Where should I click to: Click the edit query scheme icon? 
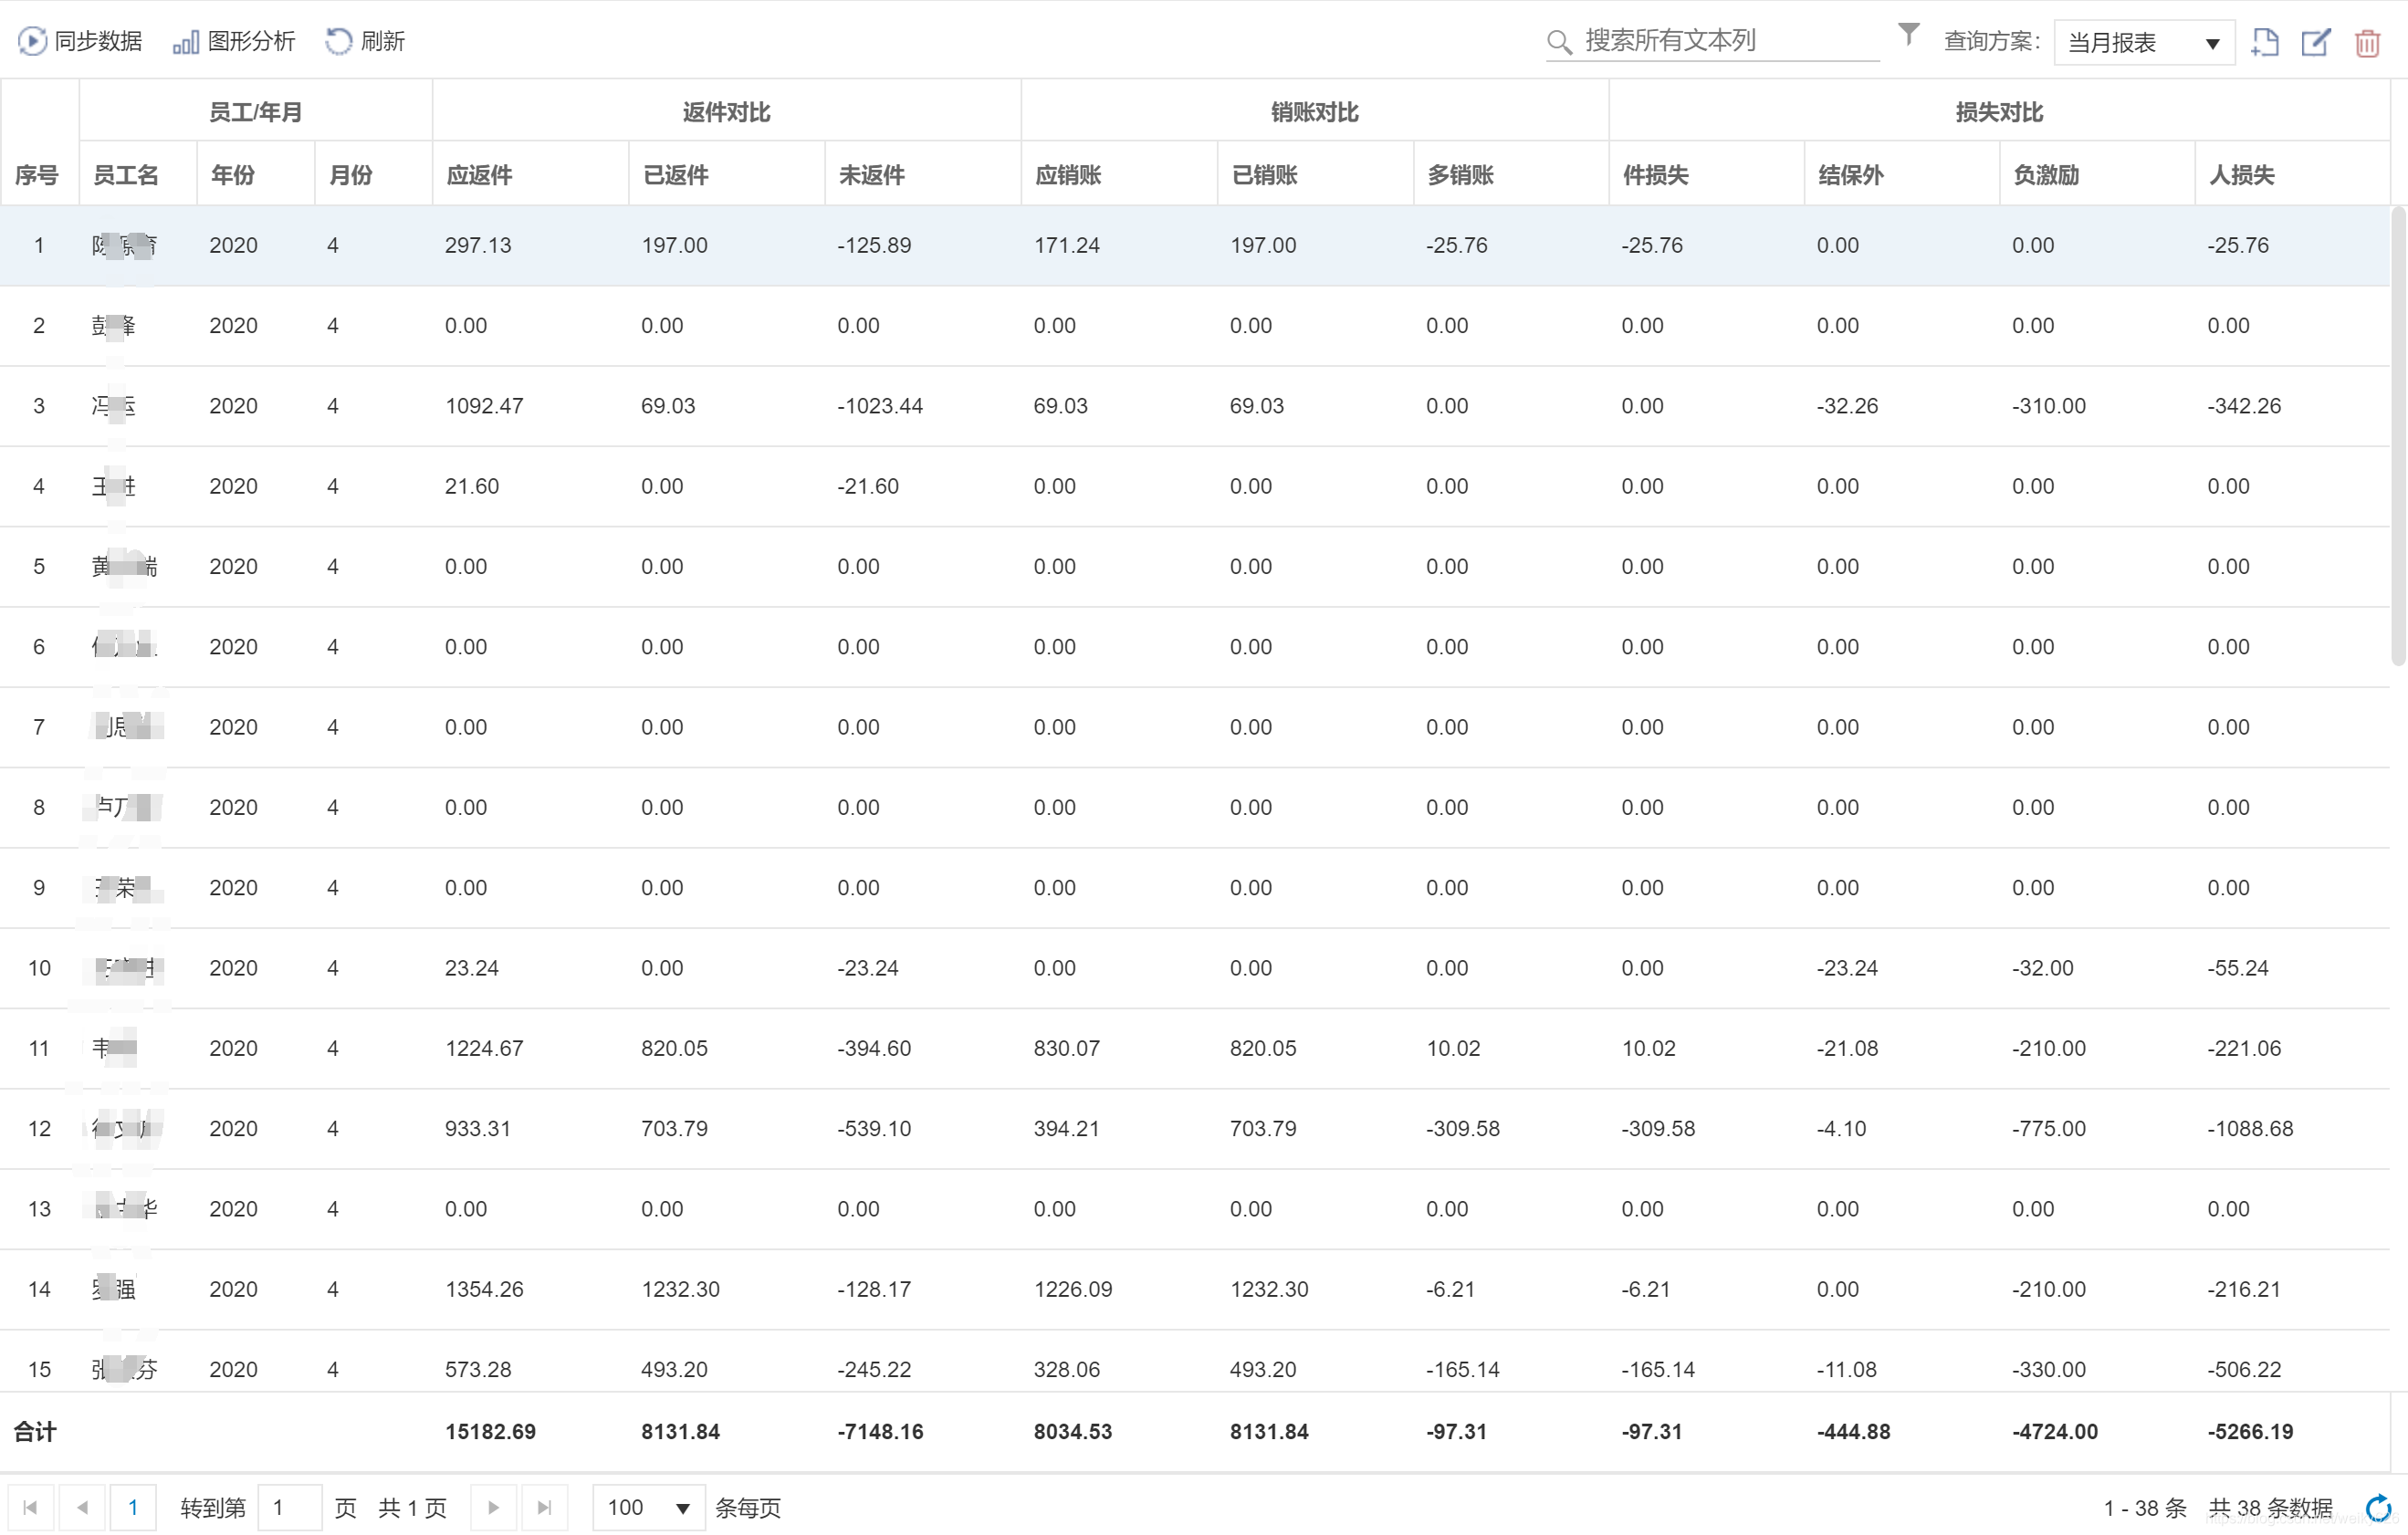coord(2315,42)
